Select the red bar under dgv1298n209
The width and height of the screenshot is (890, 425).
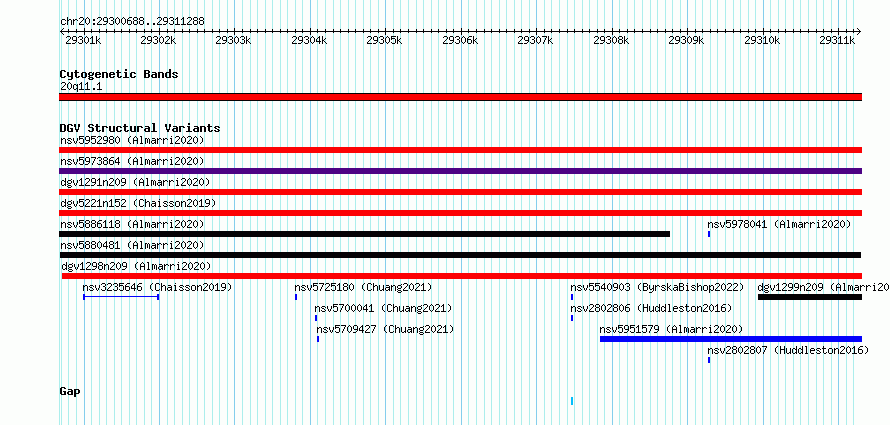[461, 276]
